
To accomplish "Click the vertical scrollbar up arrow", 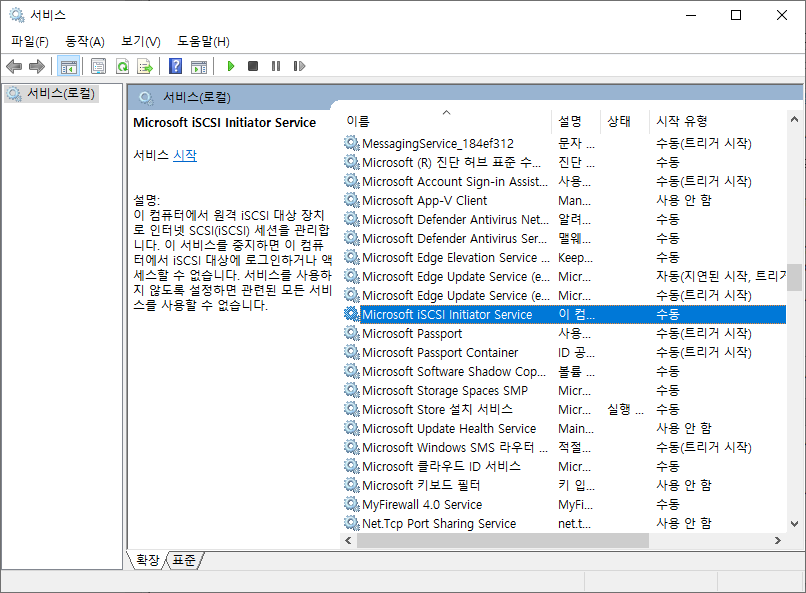I will (794, 120).
